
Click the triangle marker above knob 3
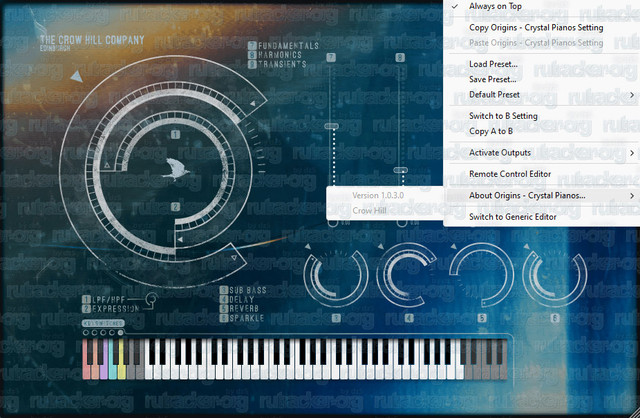tap(307, 247)
